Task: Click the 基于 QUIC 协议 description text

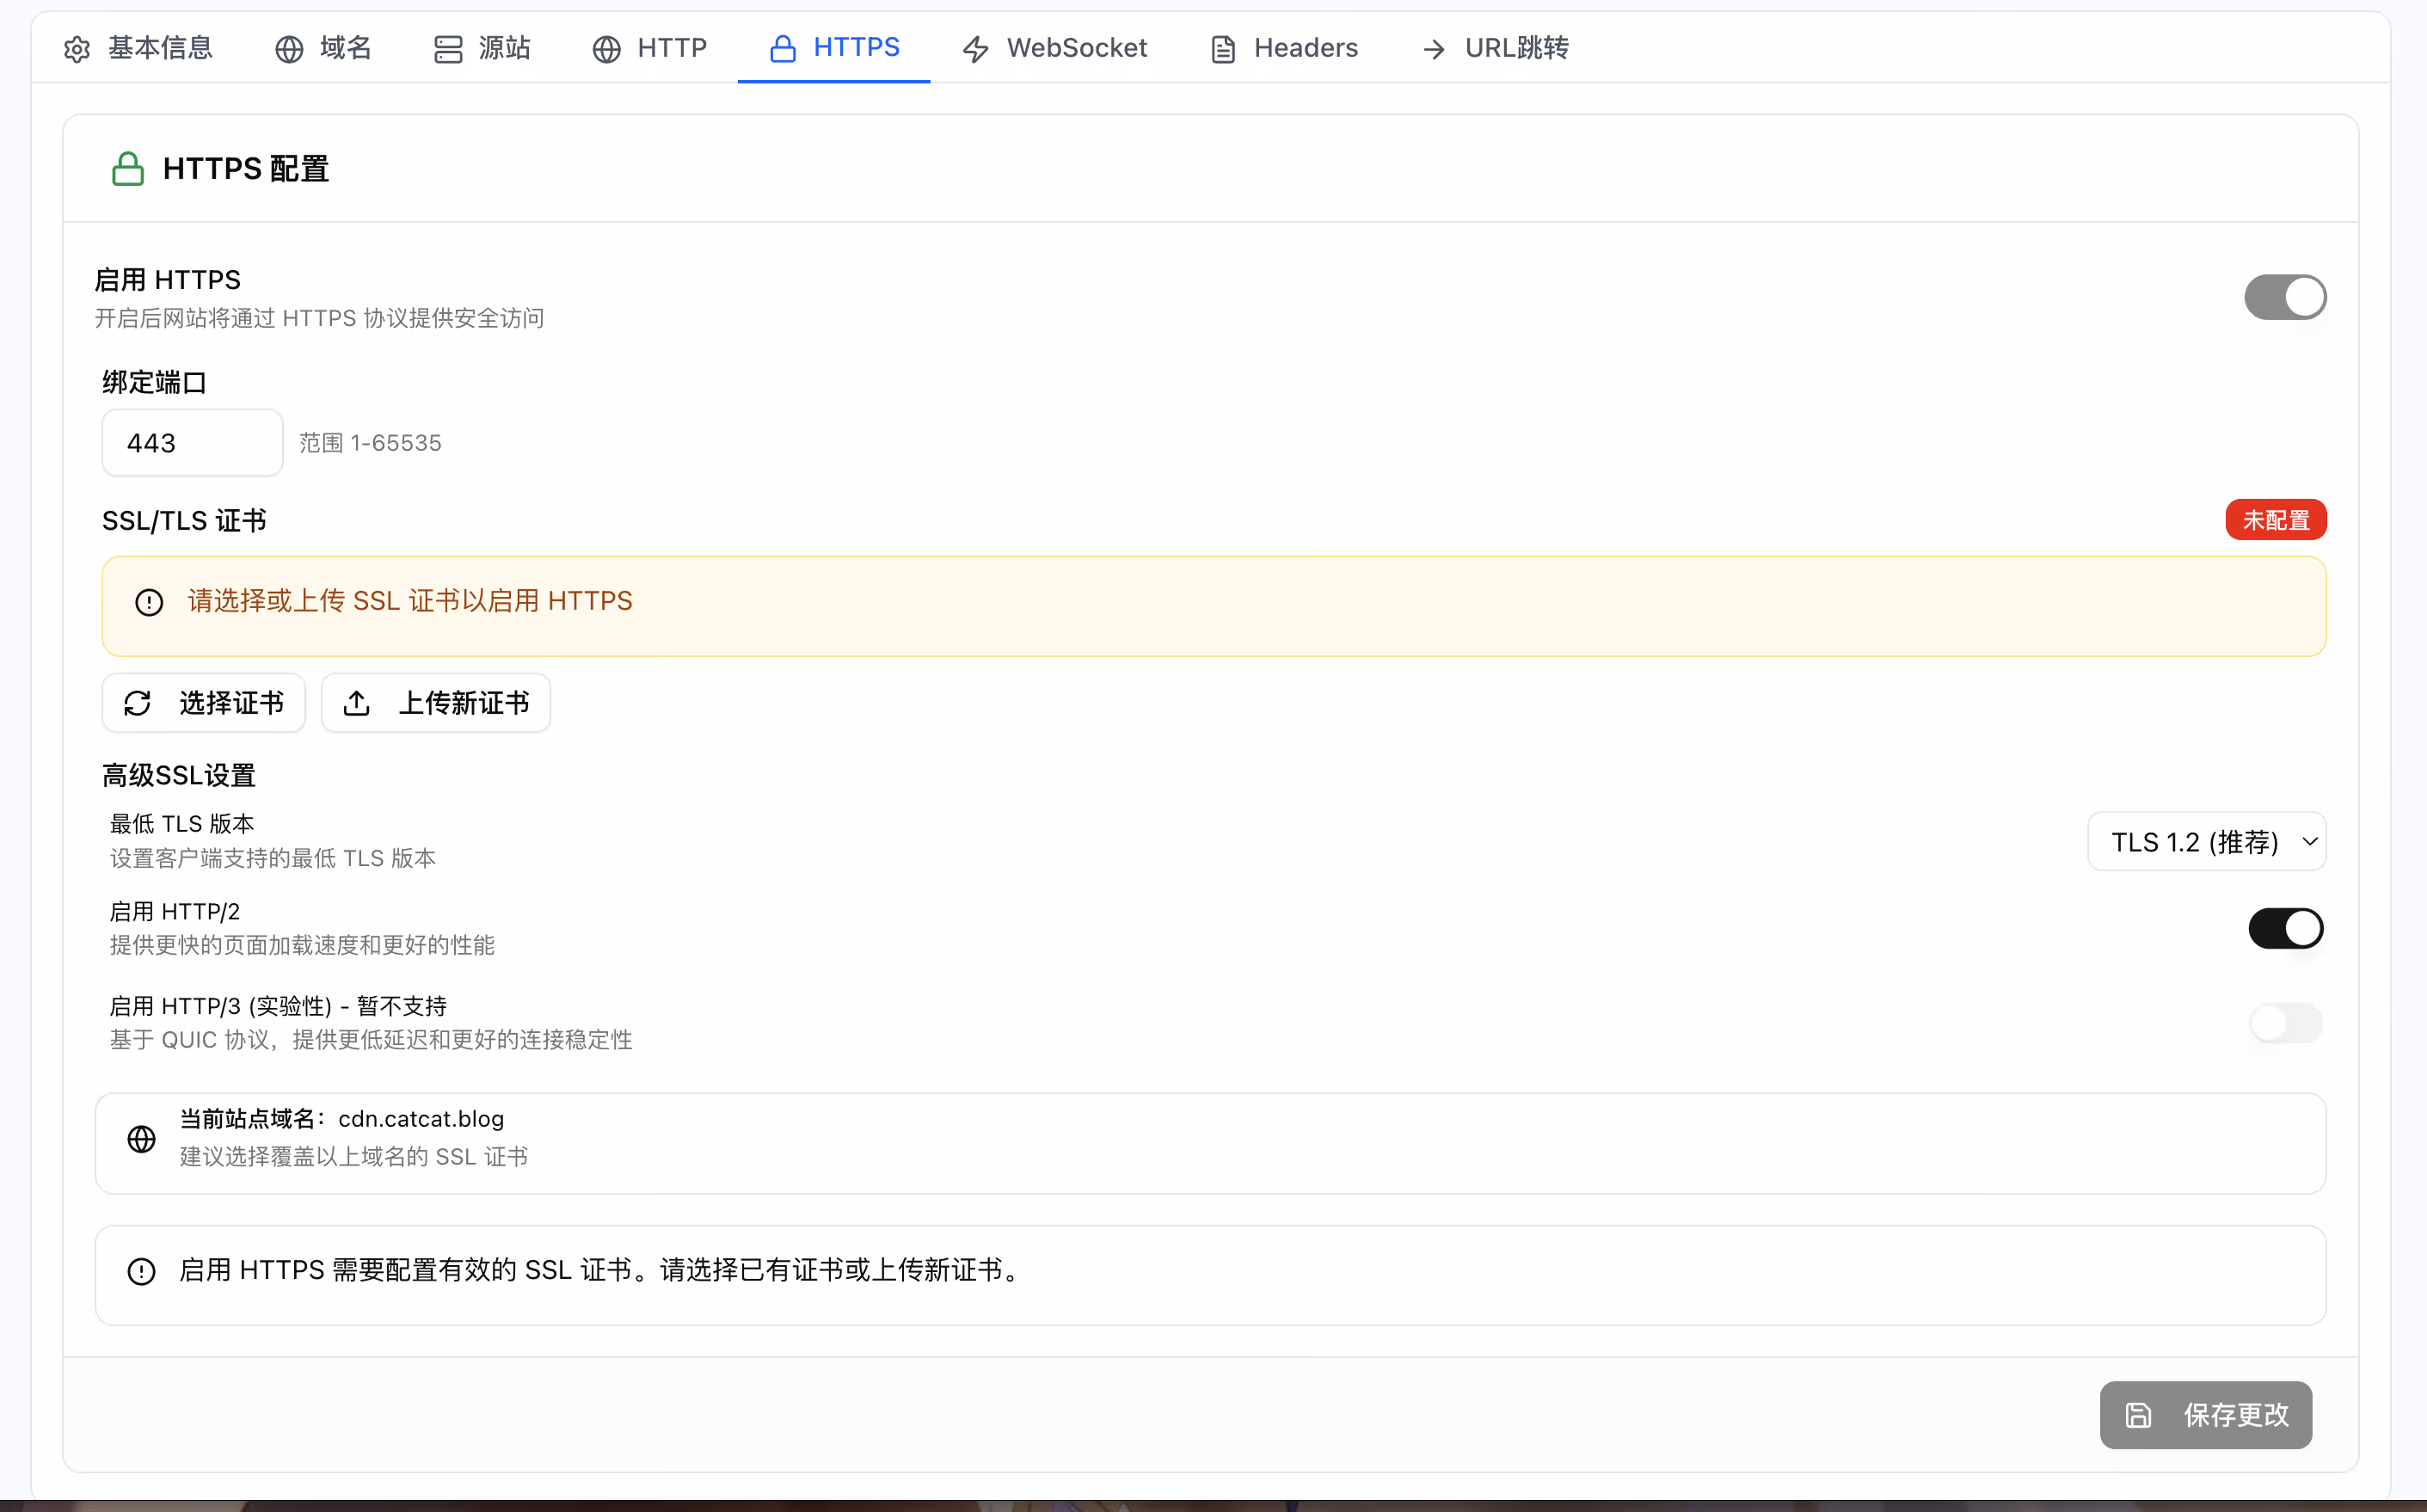Action: 371,1040
